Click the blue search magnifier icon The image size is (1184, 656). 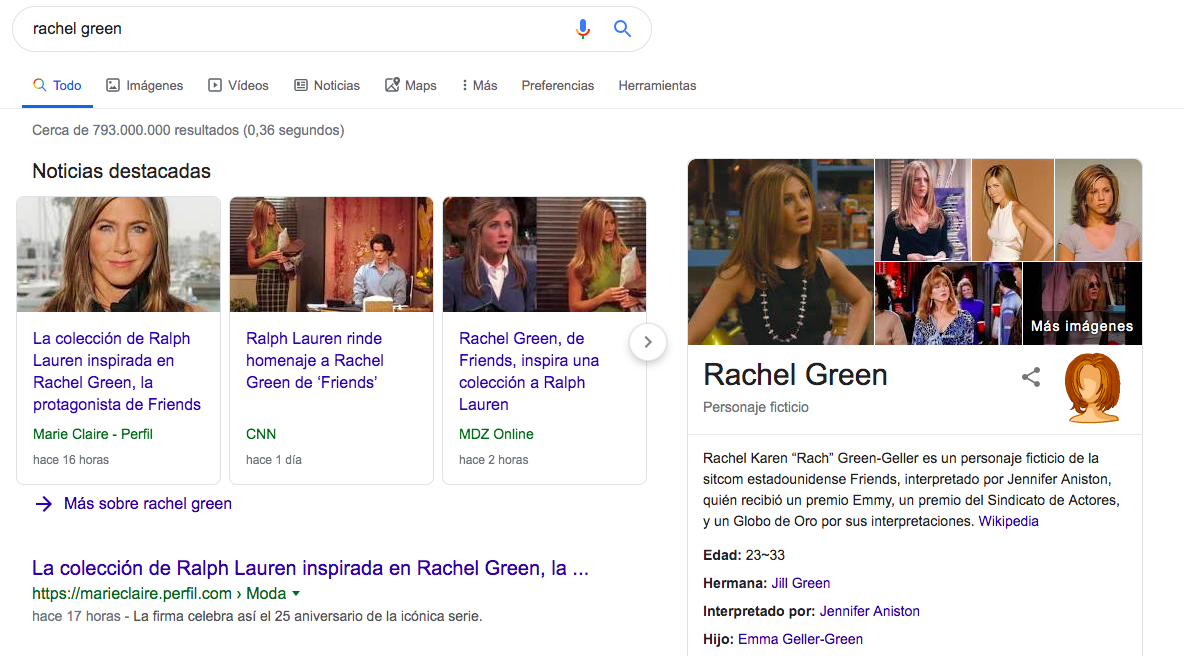[x=622, y=29]
